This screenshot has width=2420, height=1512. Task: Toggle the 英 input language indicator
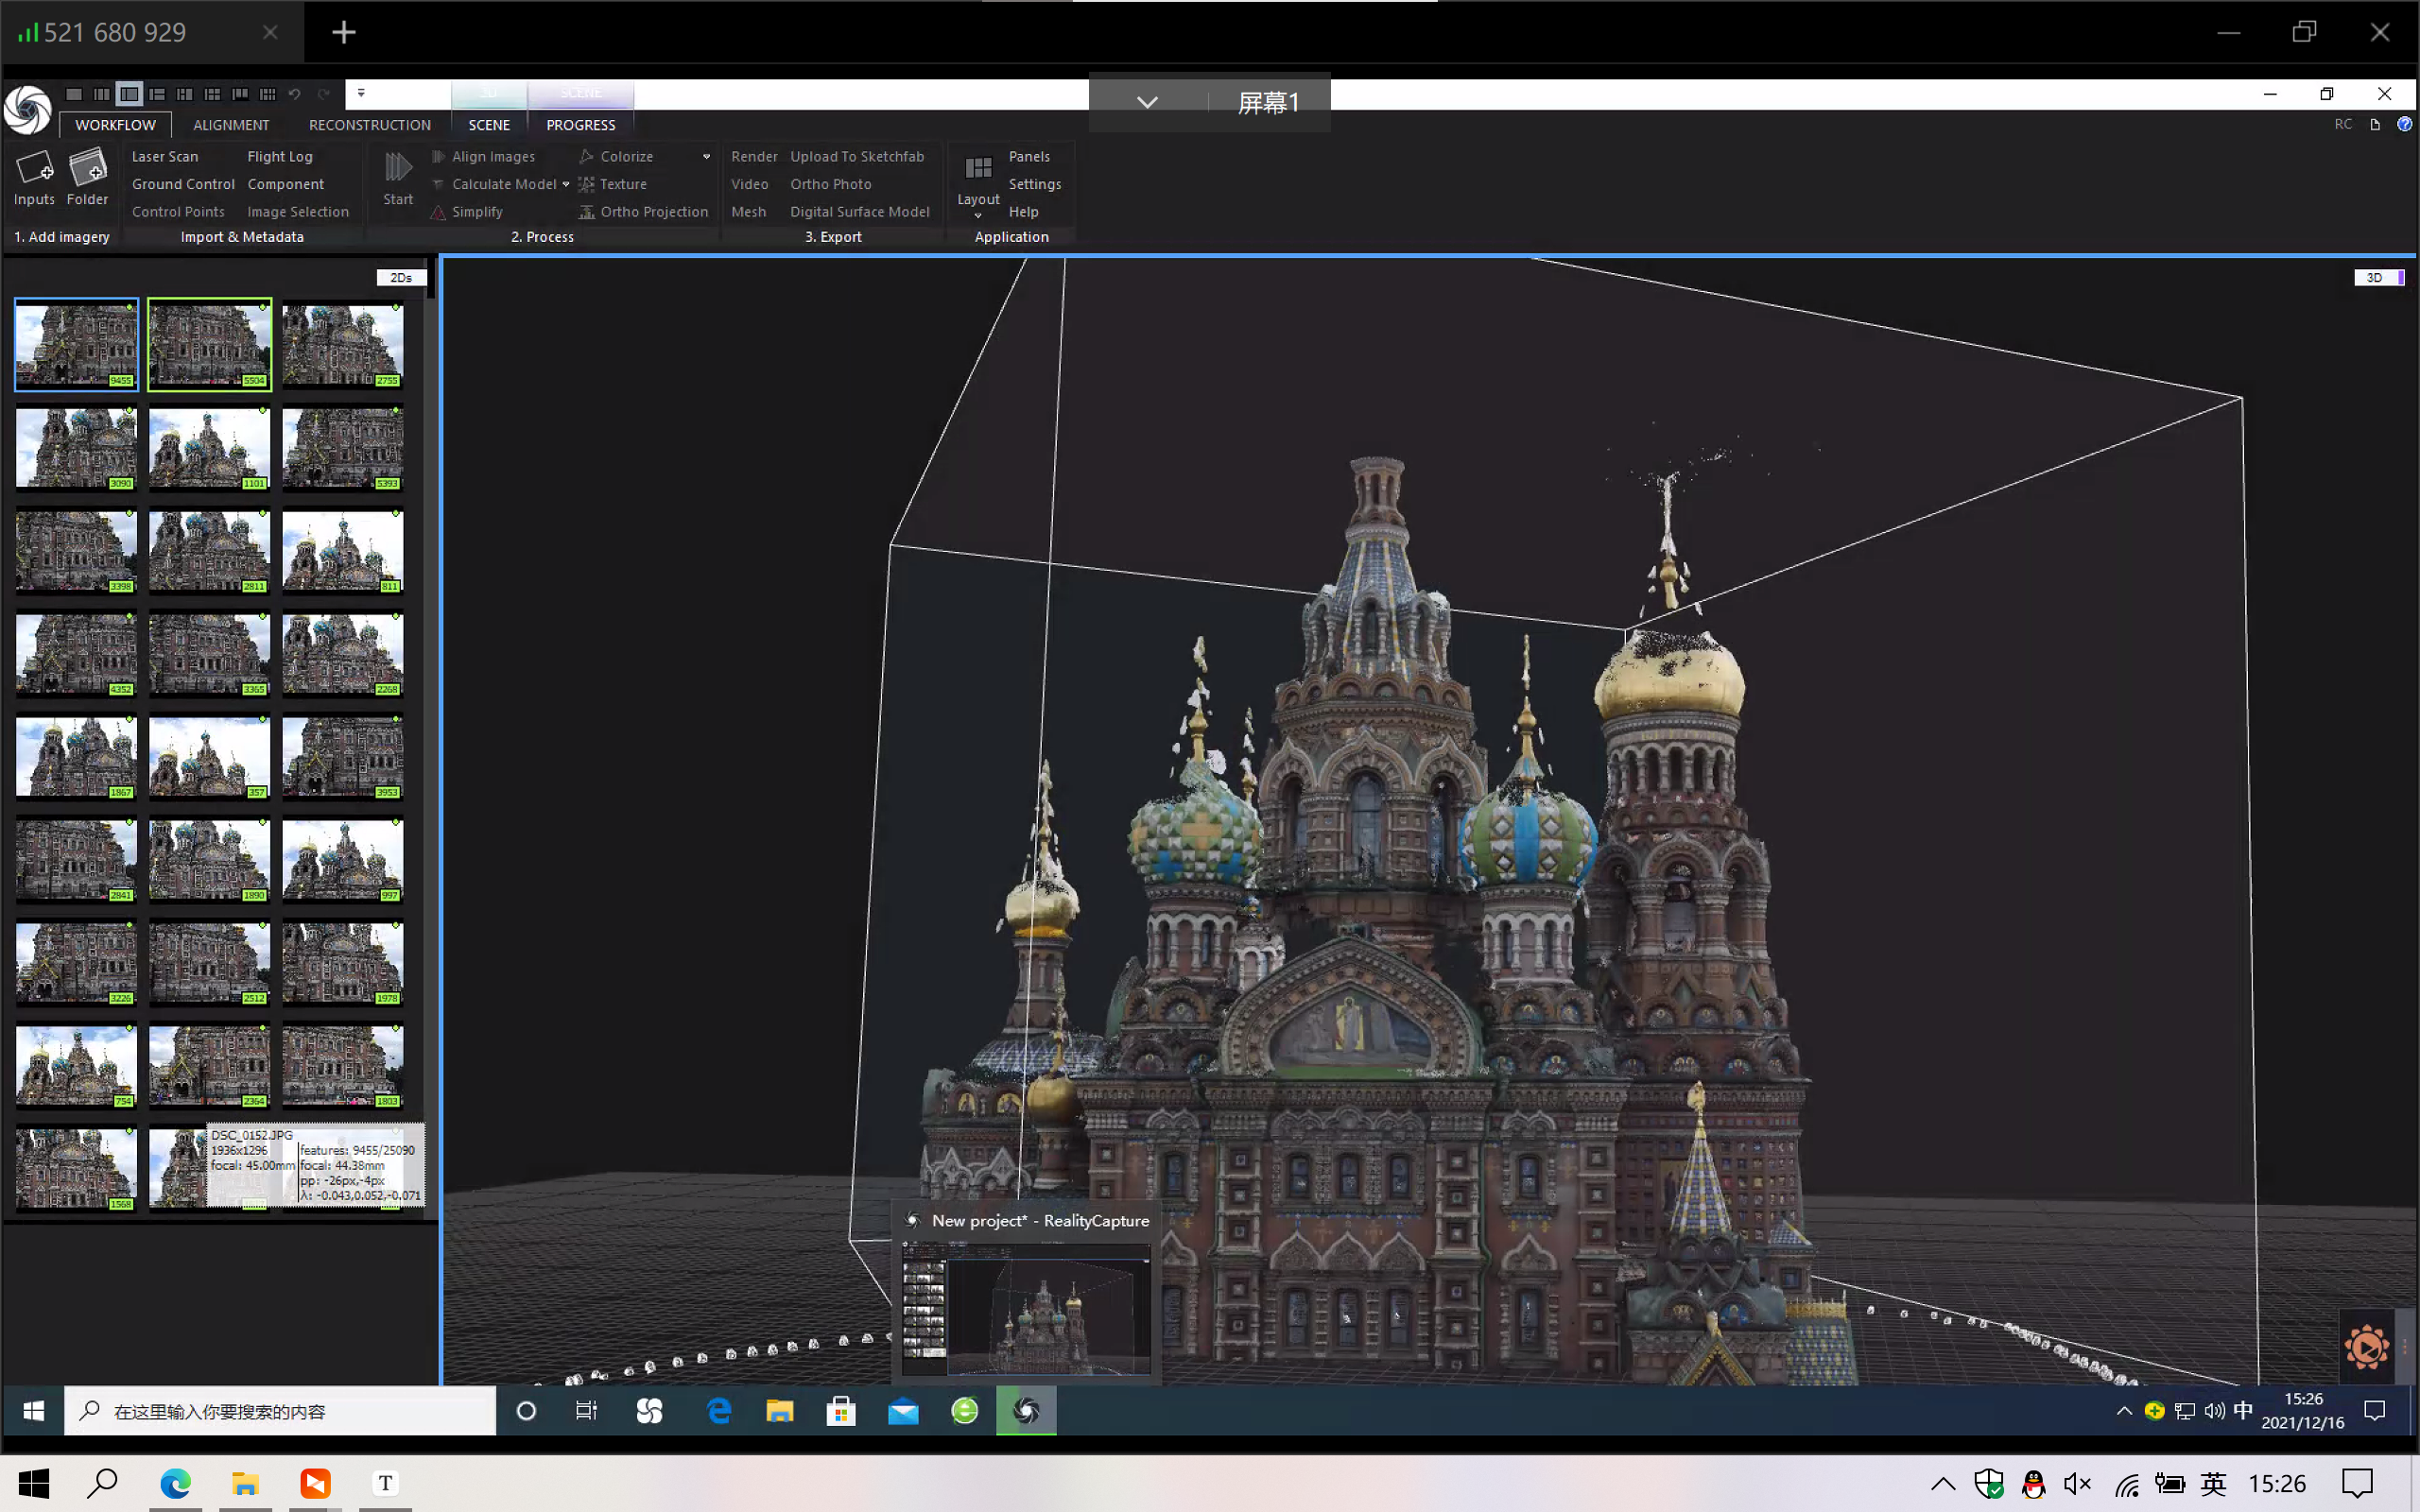2214,1484
